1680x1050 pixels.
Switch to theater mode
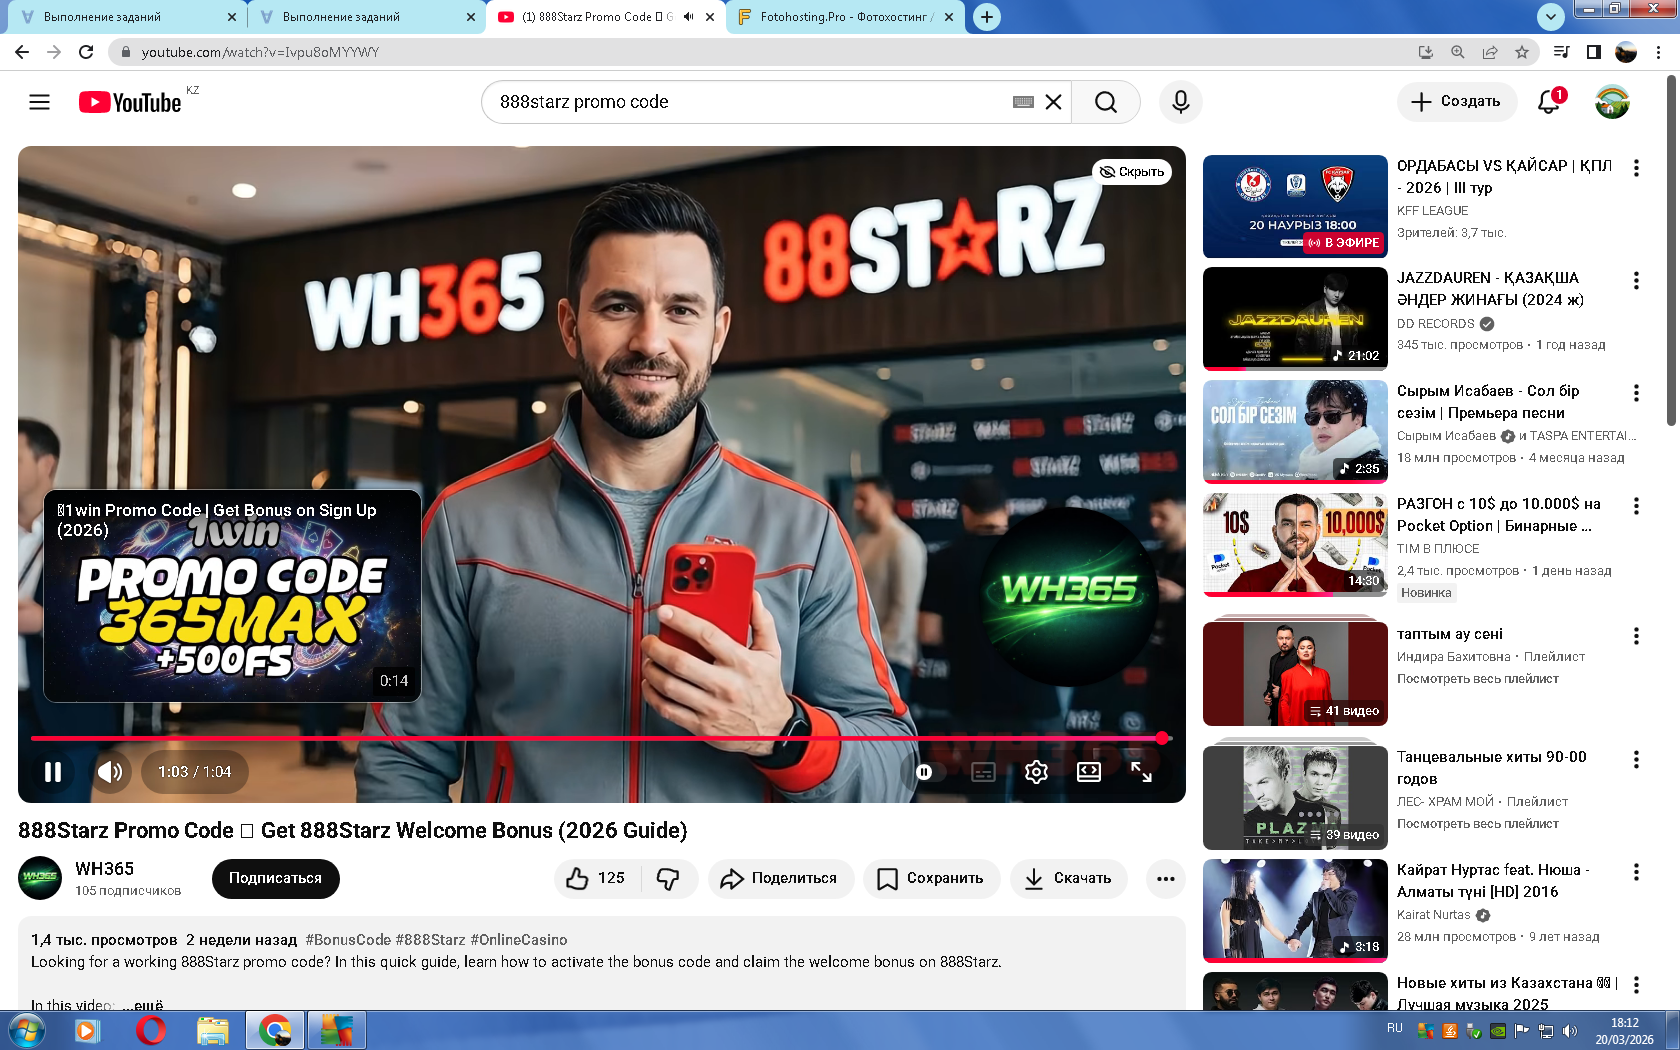point(1089,772)
